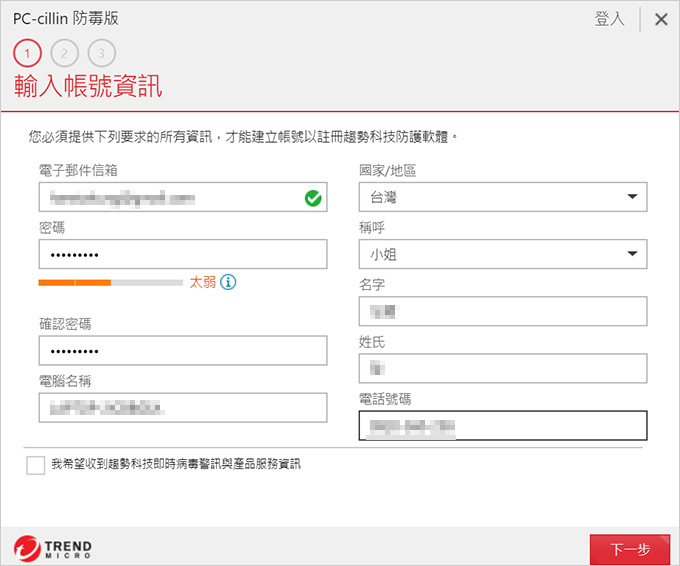The width and height of the screenshot is (680, 566).
Task: Click the green email validation checkmark
Action: click(313, 198)
